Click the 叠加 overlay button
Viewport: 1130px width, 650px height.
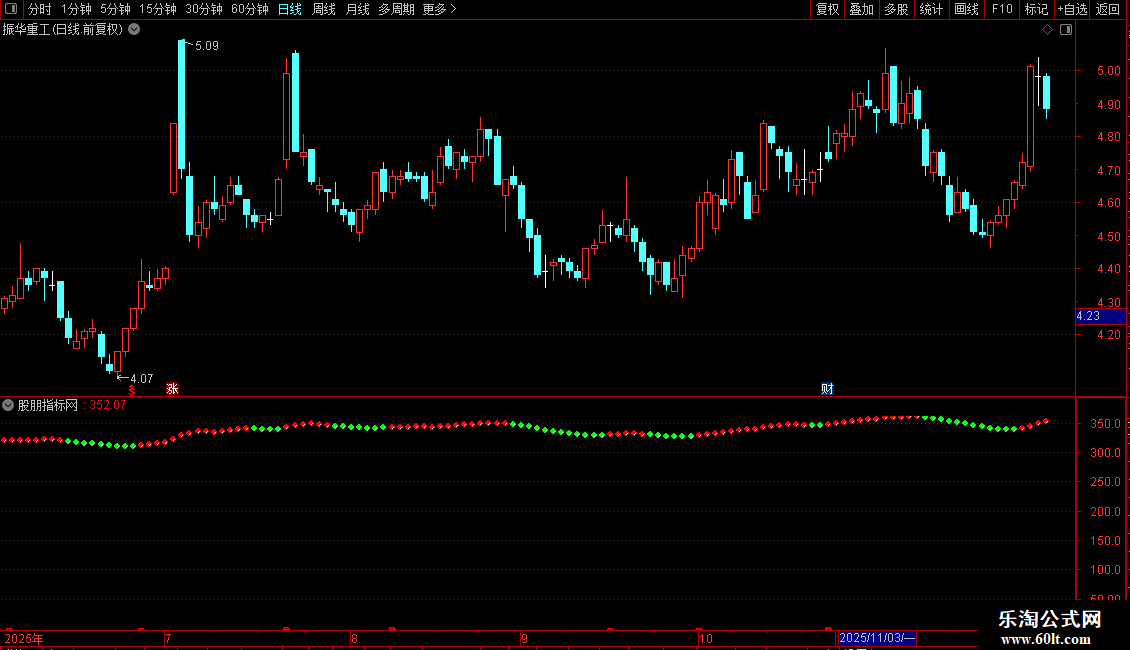pyautogui.click(x=862, y=9)
